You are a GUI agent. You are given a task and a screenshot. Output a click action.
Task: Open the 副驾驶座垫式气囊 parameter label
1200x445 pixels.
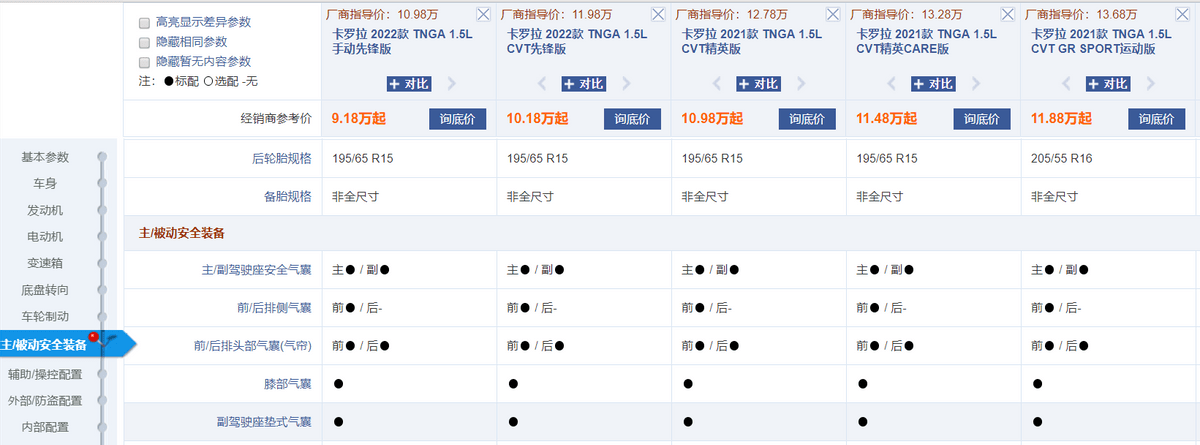(x=265, y=422)
